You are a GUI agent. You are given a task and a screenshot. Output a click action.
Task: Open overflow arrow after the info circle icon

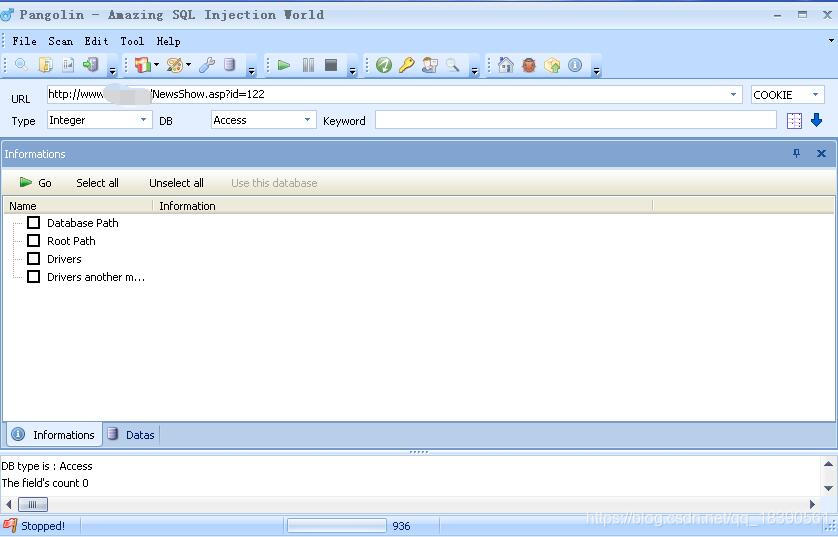[x=596, y=70]
